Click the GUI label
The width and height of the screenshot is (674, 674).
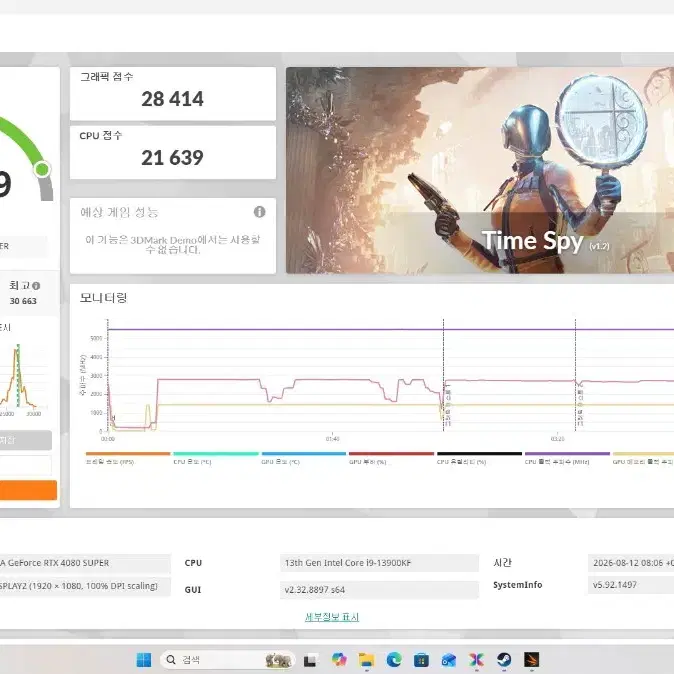(193, 590)
